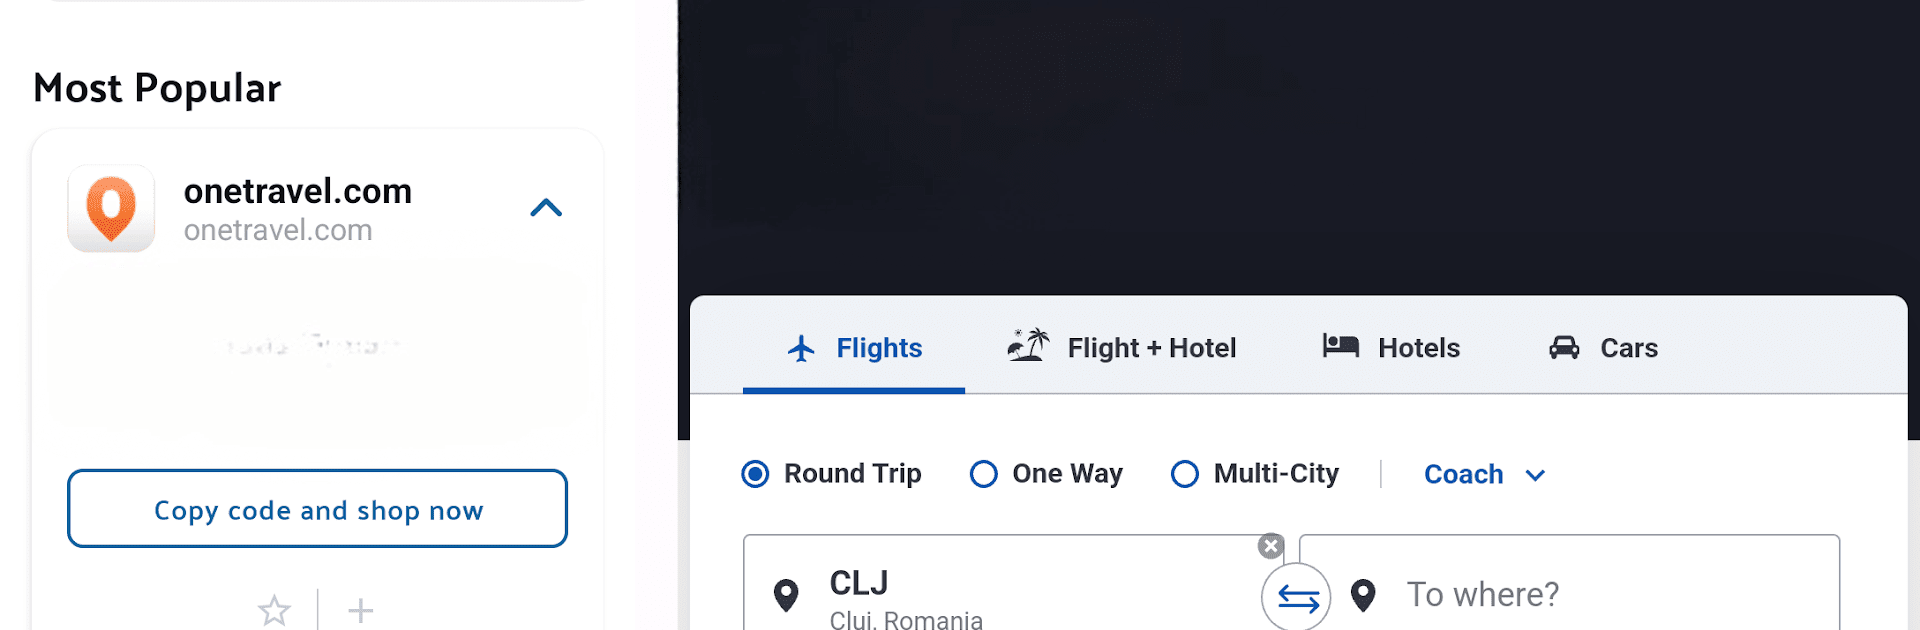Open the Coach cabin class dropdown
This screenshot has height=630, width=1920.
[x=1485, y=474]
